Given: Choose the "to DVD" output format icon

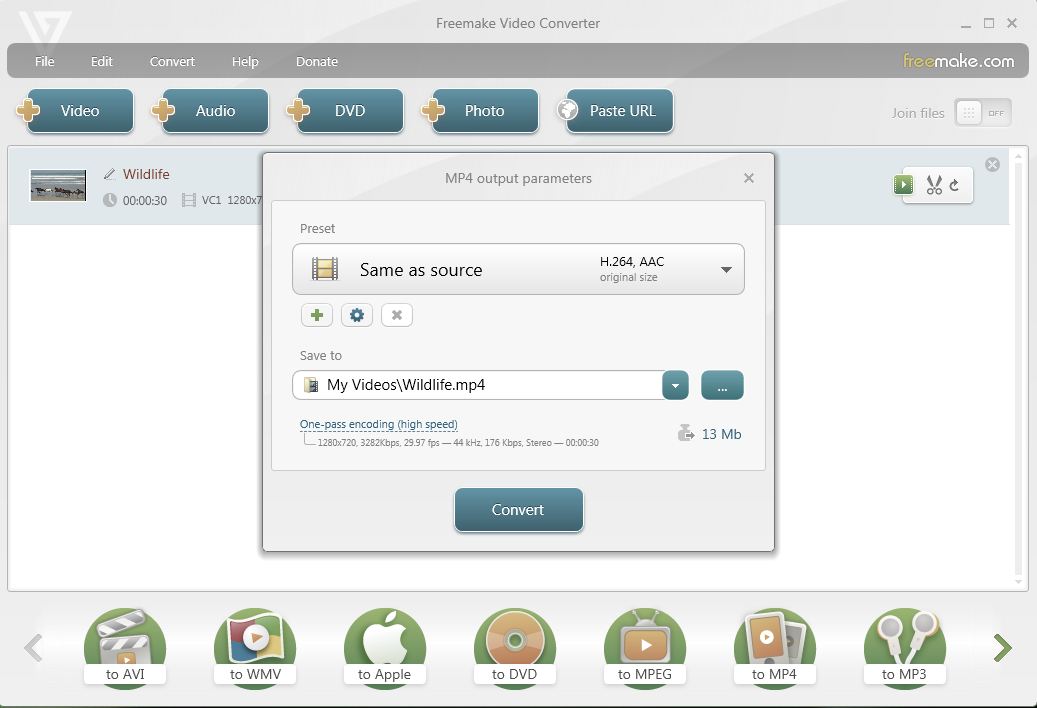Looking at the screenshot, I should (514, 640).
